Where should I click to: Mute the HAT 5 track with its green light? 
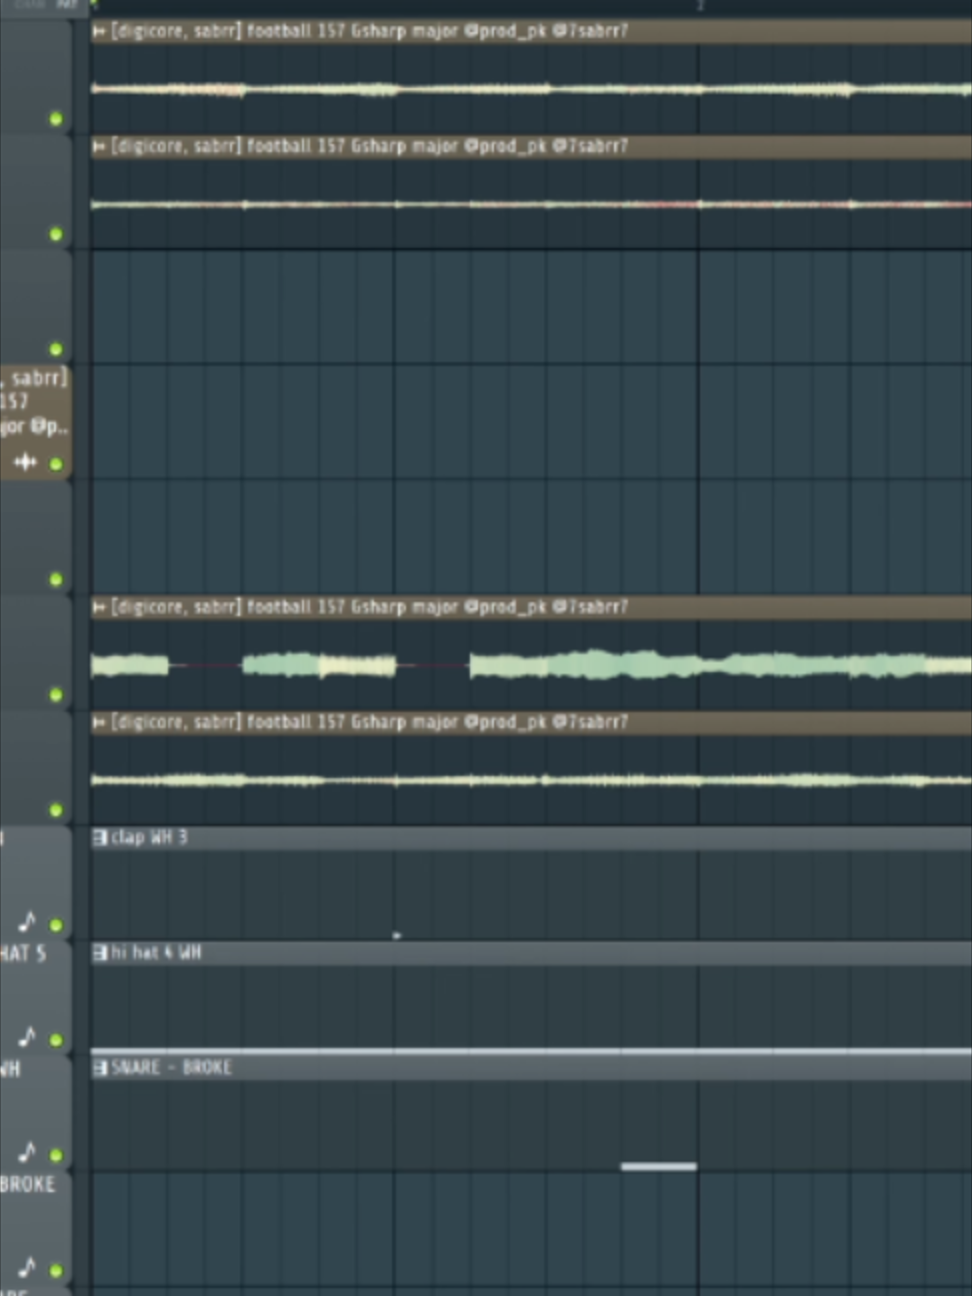[x=56, y=1040]
